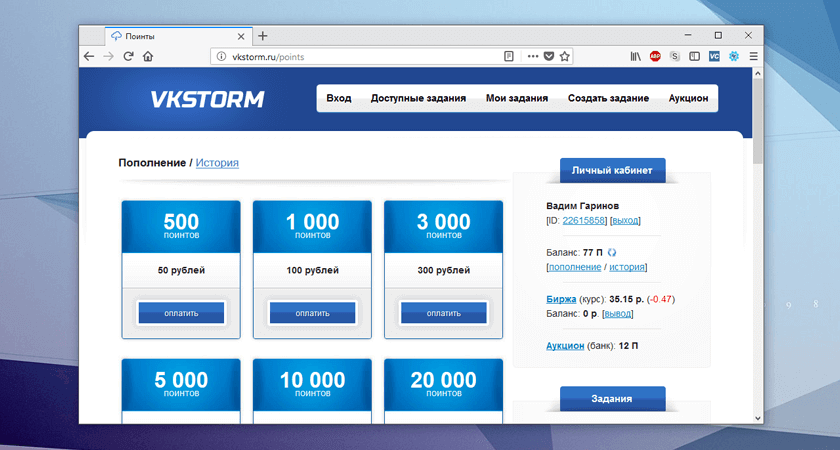Open Мои задания in navigation
The height and width of the screenshot is (450, 840).
(x=516, y=98)
